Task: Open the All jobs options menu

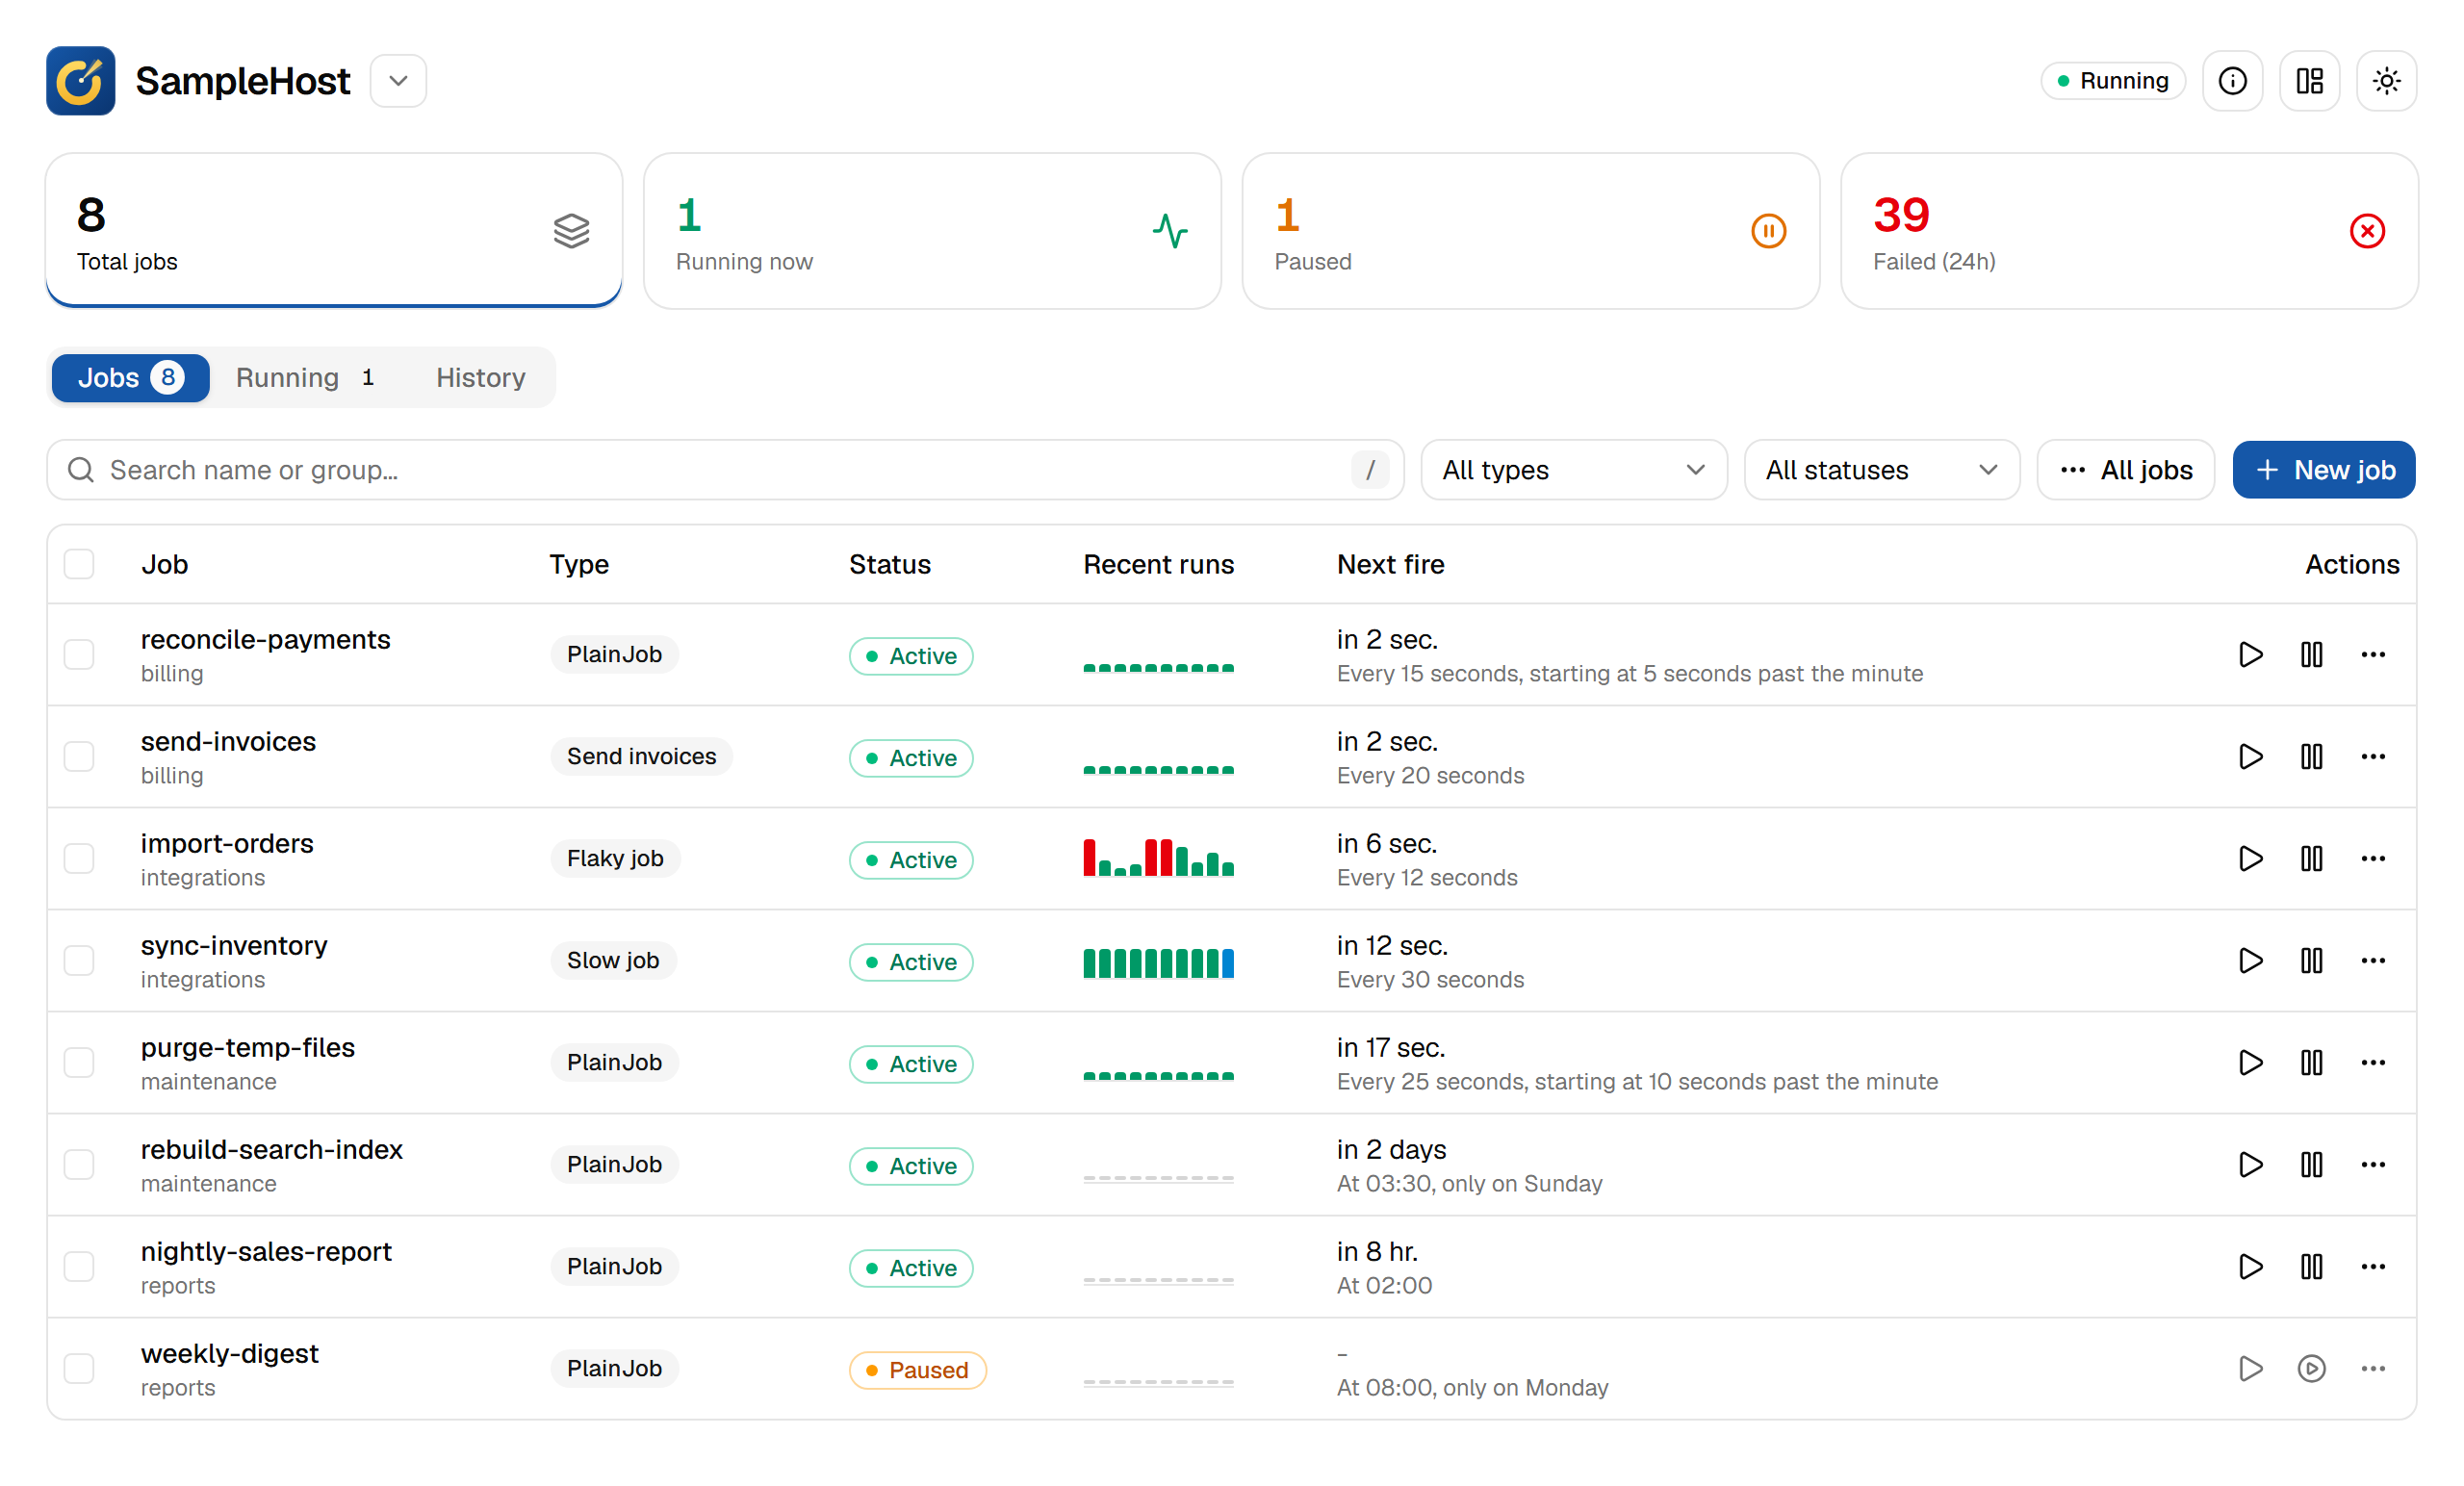Action: click(2125, 470)
